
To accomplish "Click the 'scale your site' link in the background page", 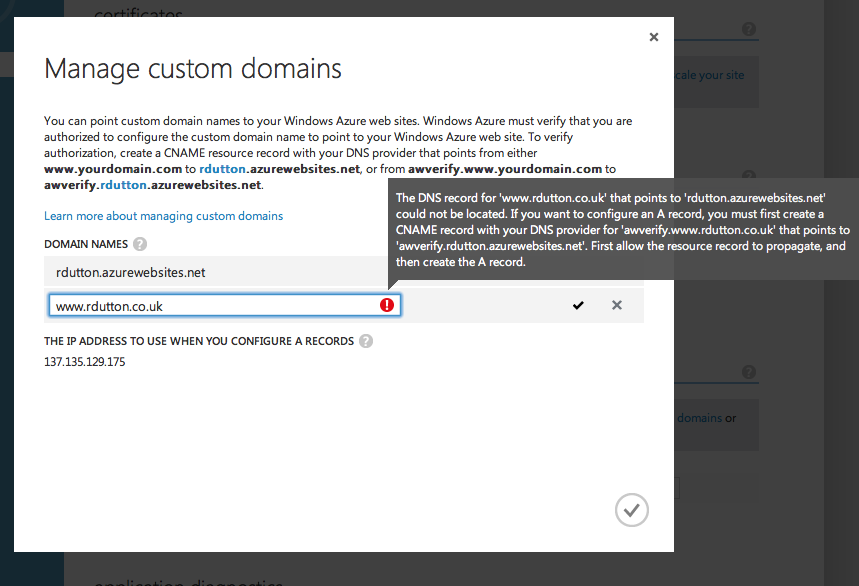I will [x=709, y=75].
